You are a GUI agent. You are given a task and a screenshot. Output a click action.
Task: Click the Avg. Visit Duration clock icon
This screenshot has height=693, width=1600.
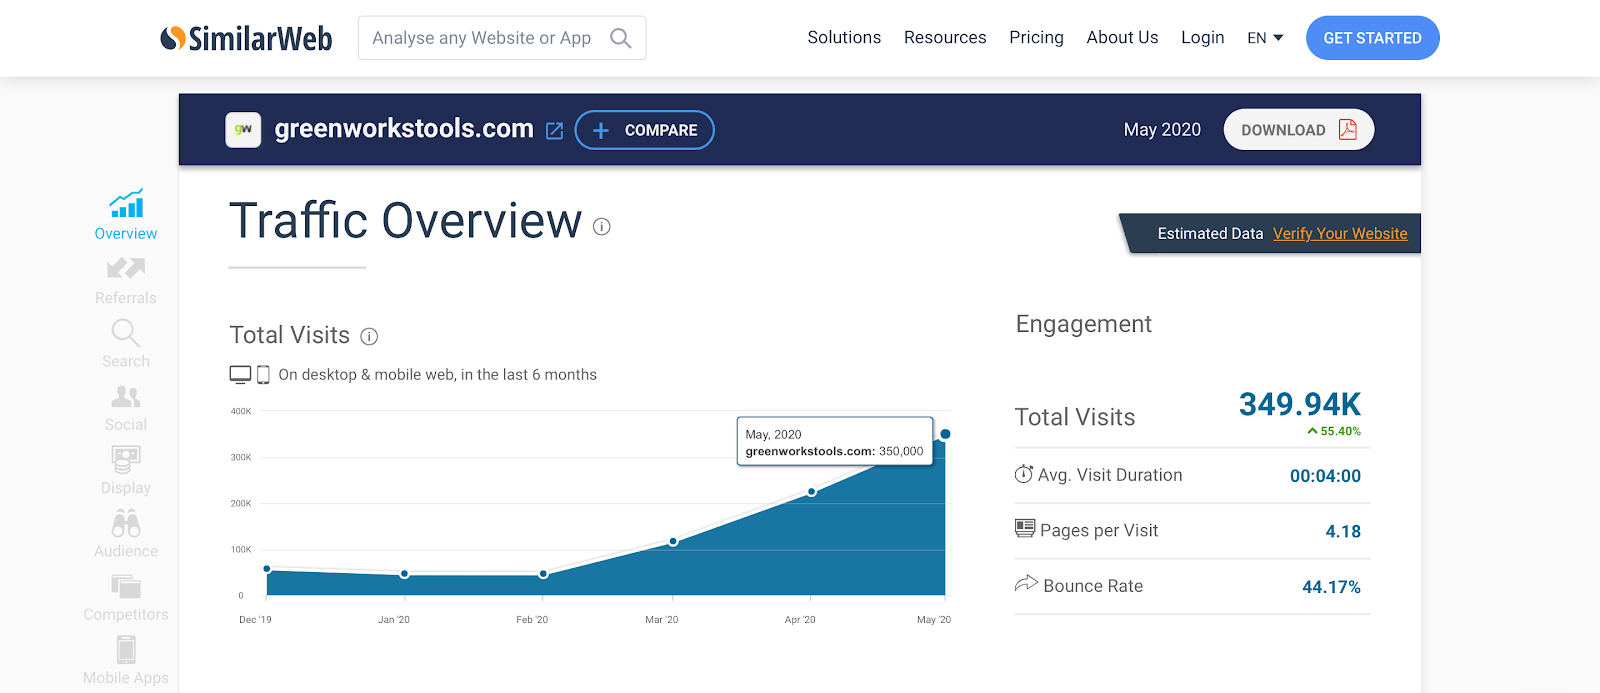(1024, 474)
